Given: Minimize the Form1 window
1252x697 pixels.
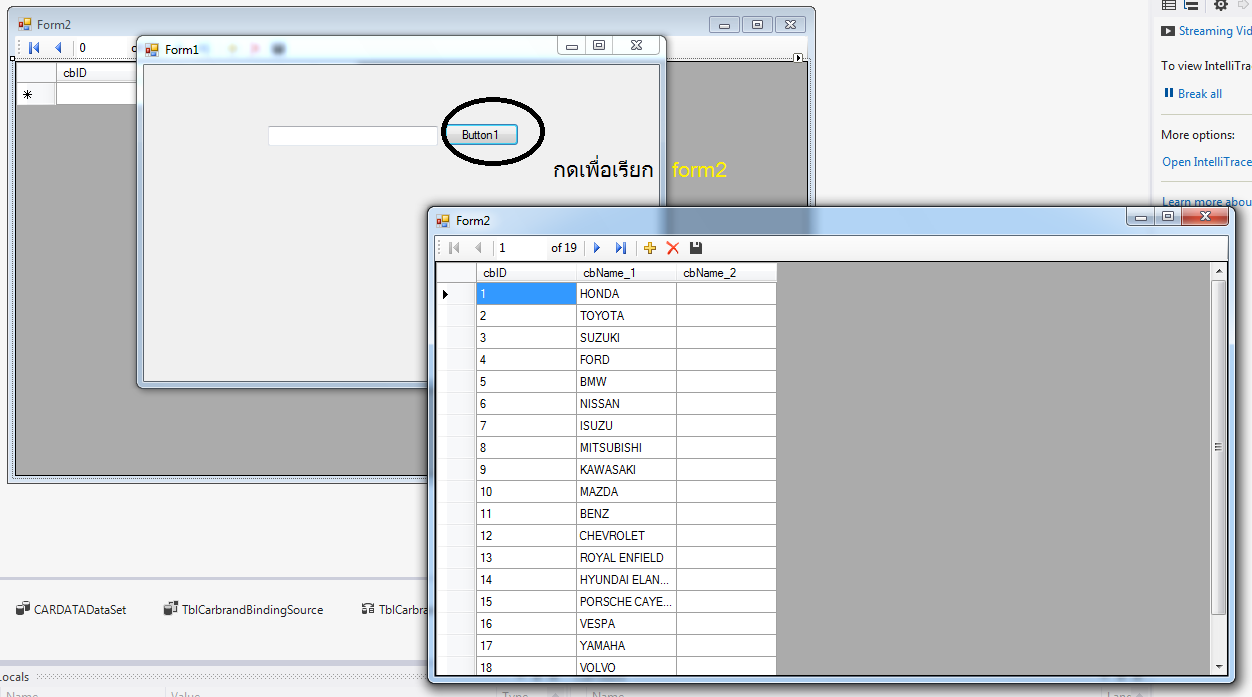Looking at the screenshot, I should (572, 45).
